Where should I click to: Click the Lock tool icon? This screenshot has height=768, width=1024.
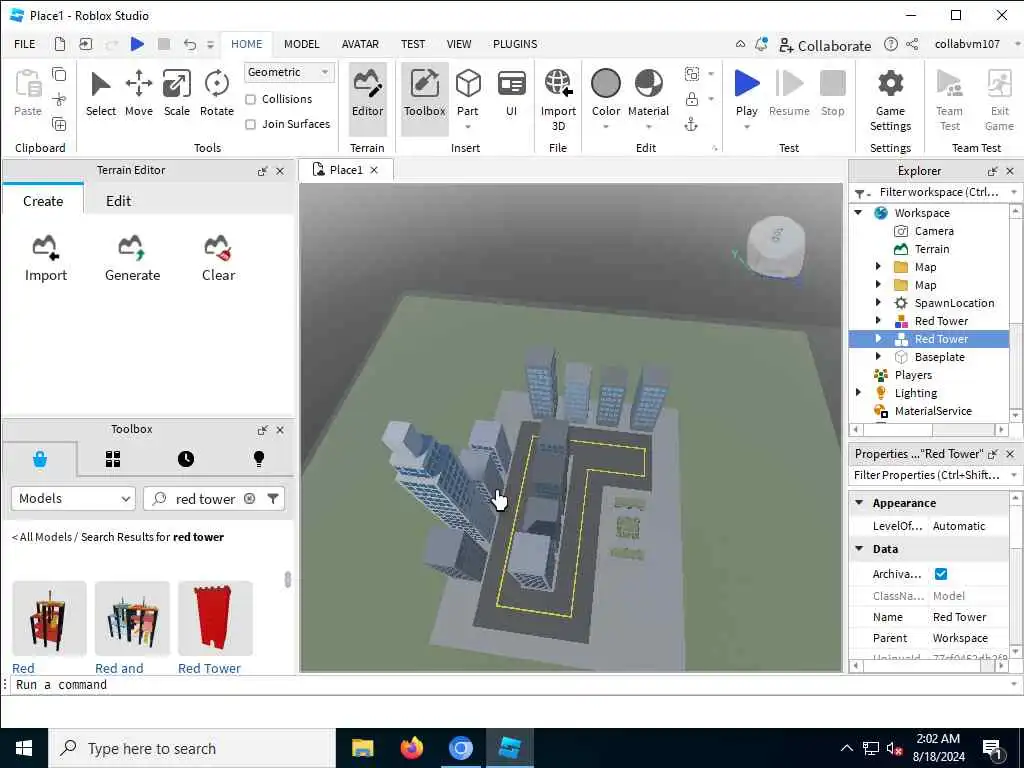coord(692,99)
